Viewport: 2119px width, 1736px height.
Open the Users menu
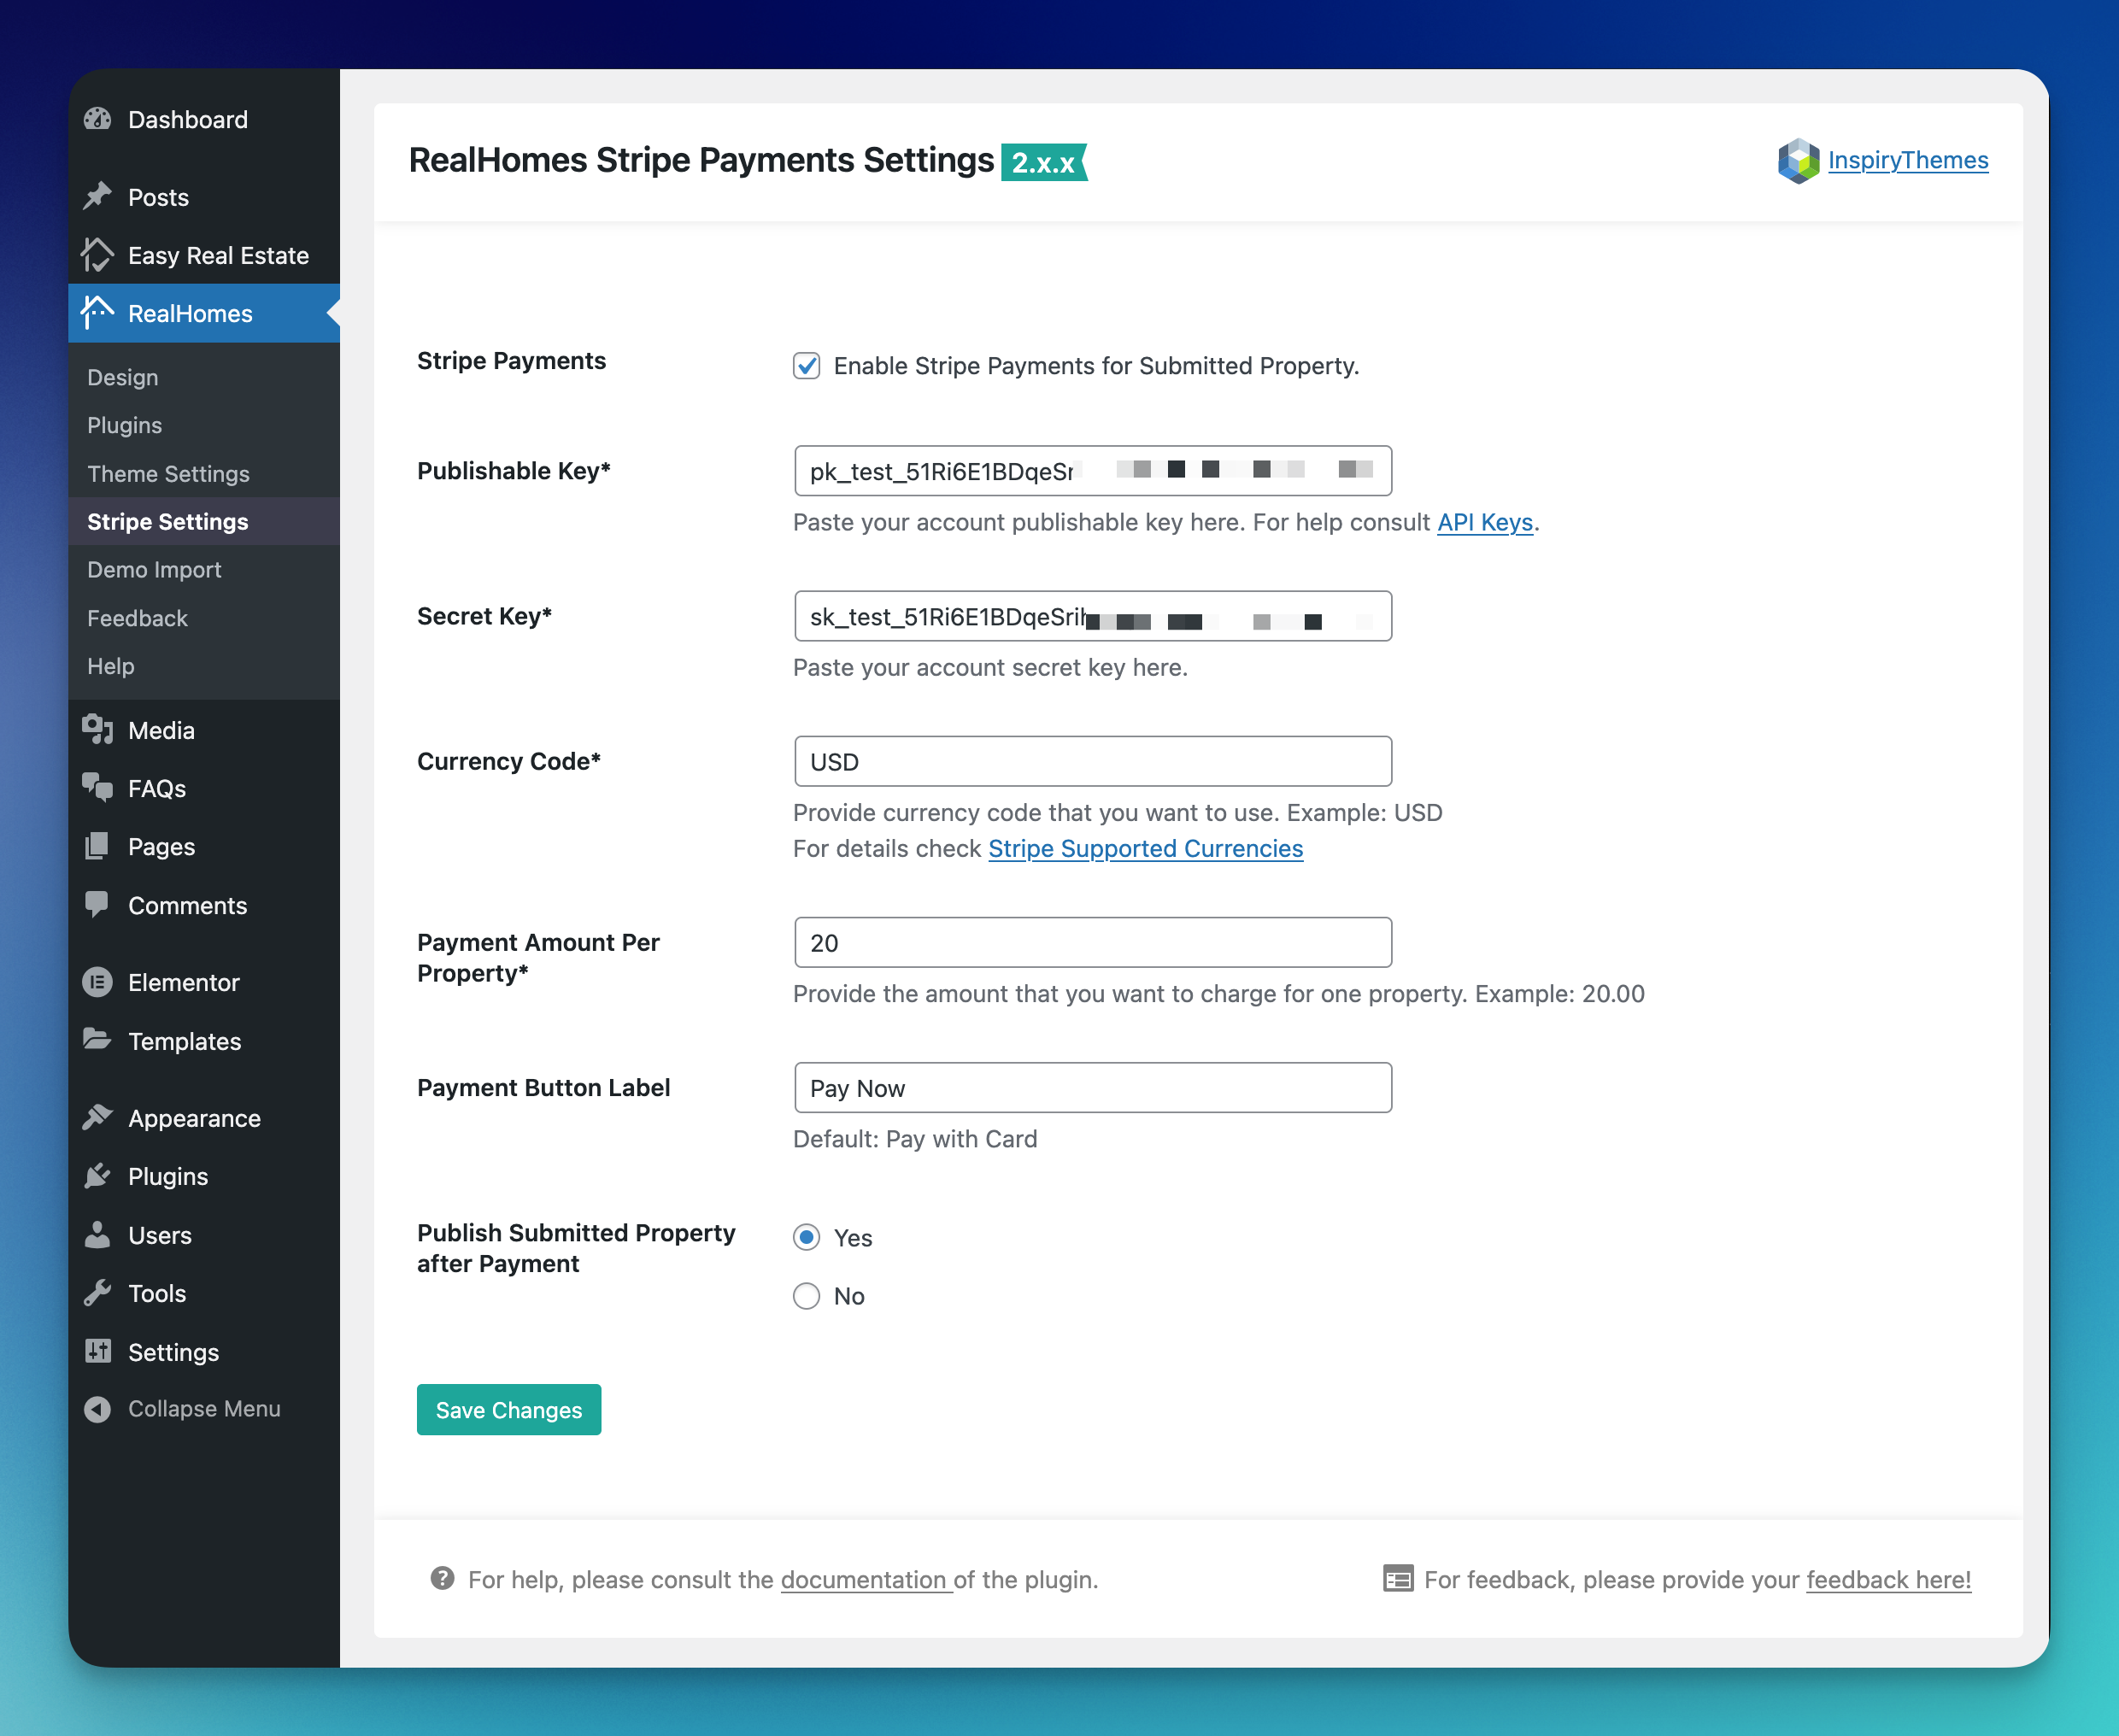tap(204, 1235)
